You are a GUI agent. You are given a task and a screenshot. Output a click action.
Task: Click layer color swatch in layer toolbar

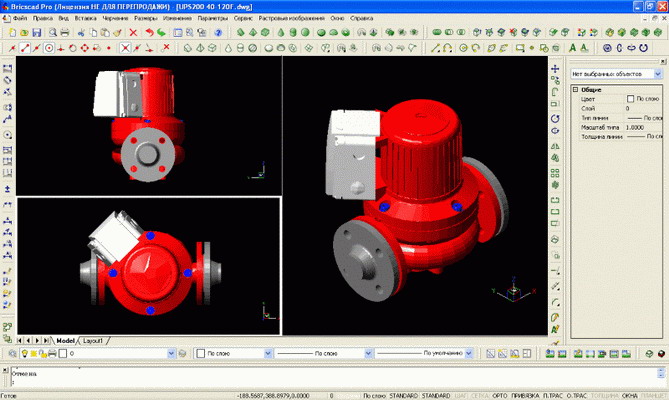click(63, 354)
